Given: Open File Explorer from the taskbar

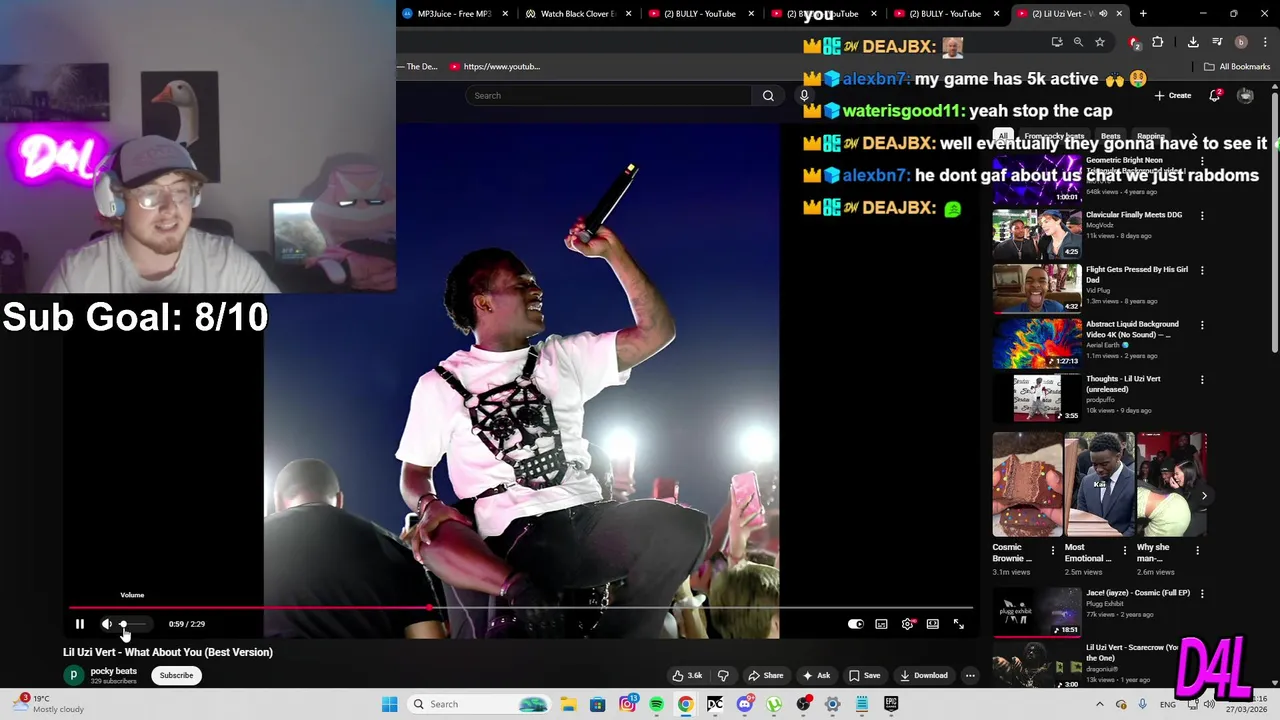Looking at the screenshot, I should pyautogui.click(x=568, y=704).
